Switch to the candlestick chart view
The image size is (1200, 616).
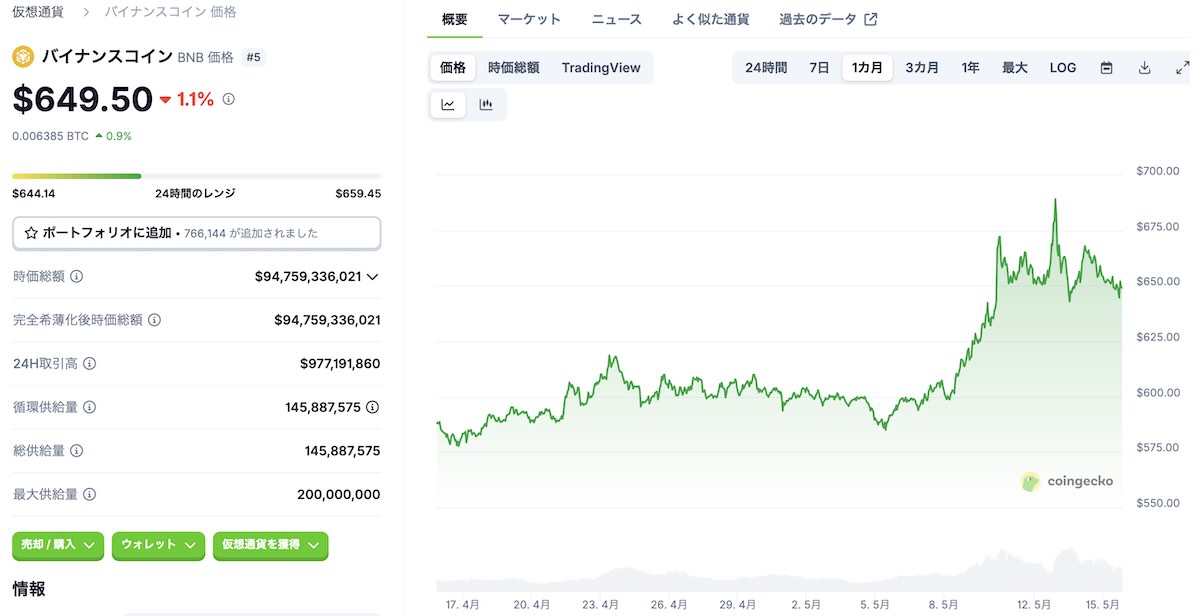486,104
